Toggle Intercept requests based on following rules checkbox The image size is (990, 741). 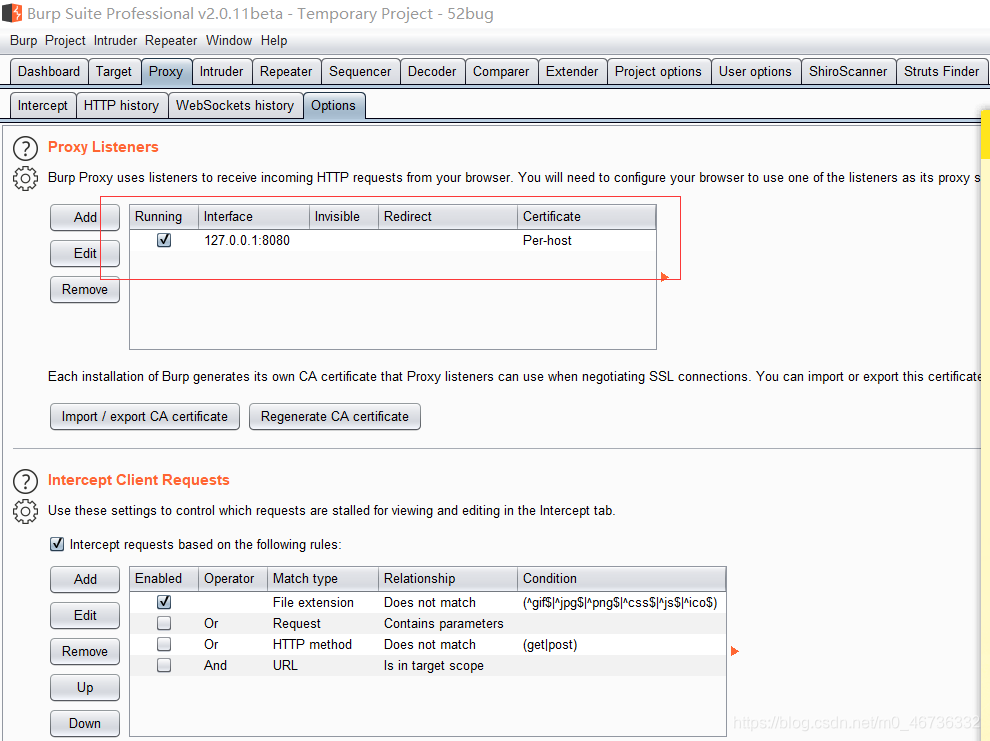click(57, 544)
